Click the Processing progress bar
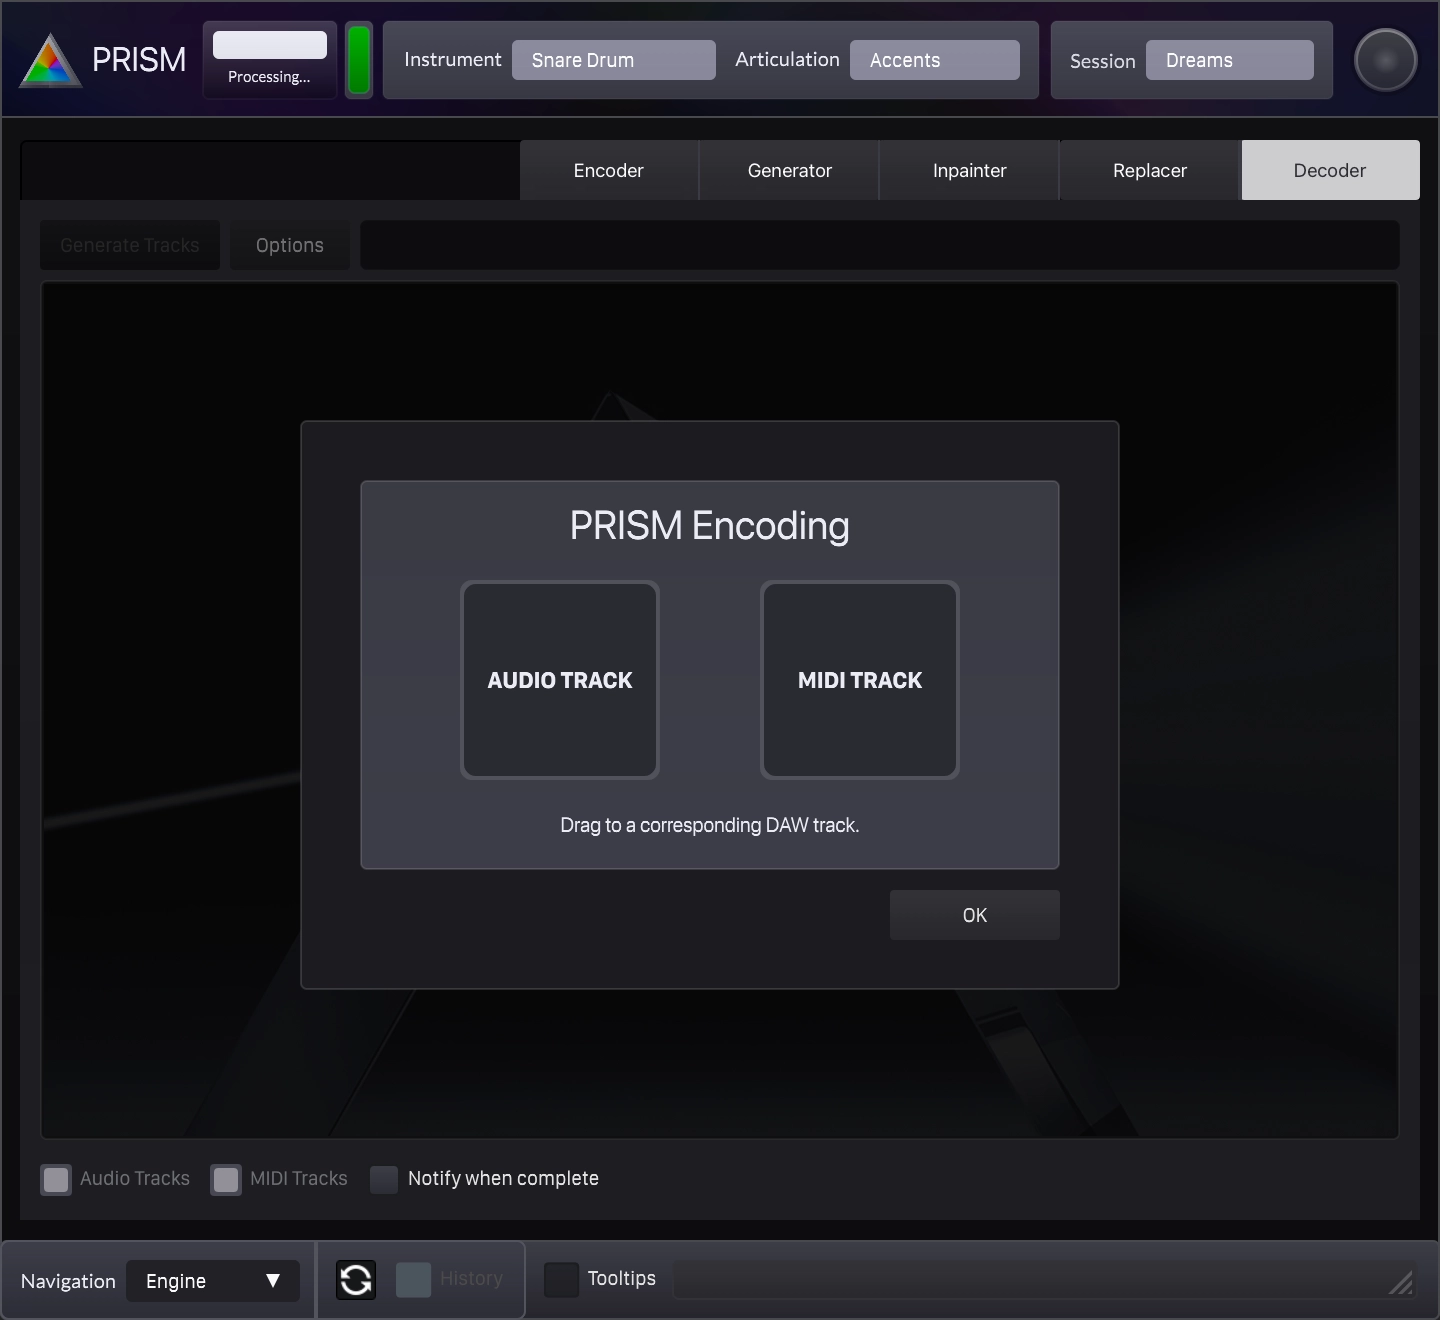This screenshot has height=1320, width=1440. [270, 46]
